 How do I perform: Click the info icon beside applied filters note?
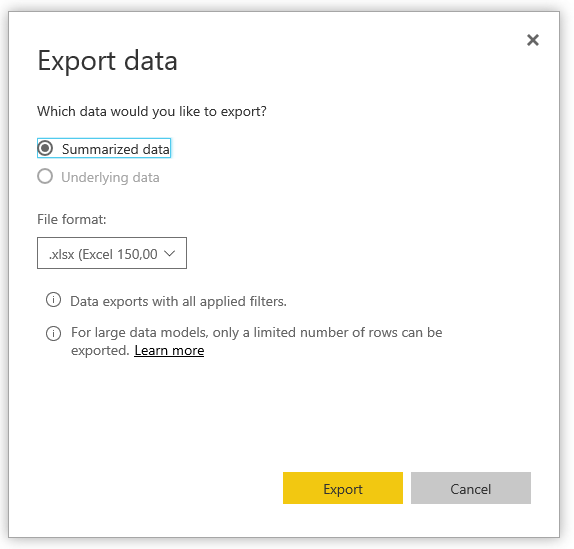coord(53,300)
